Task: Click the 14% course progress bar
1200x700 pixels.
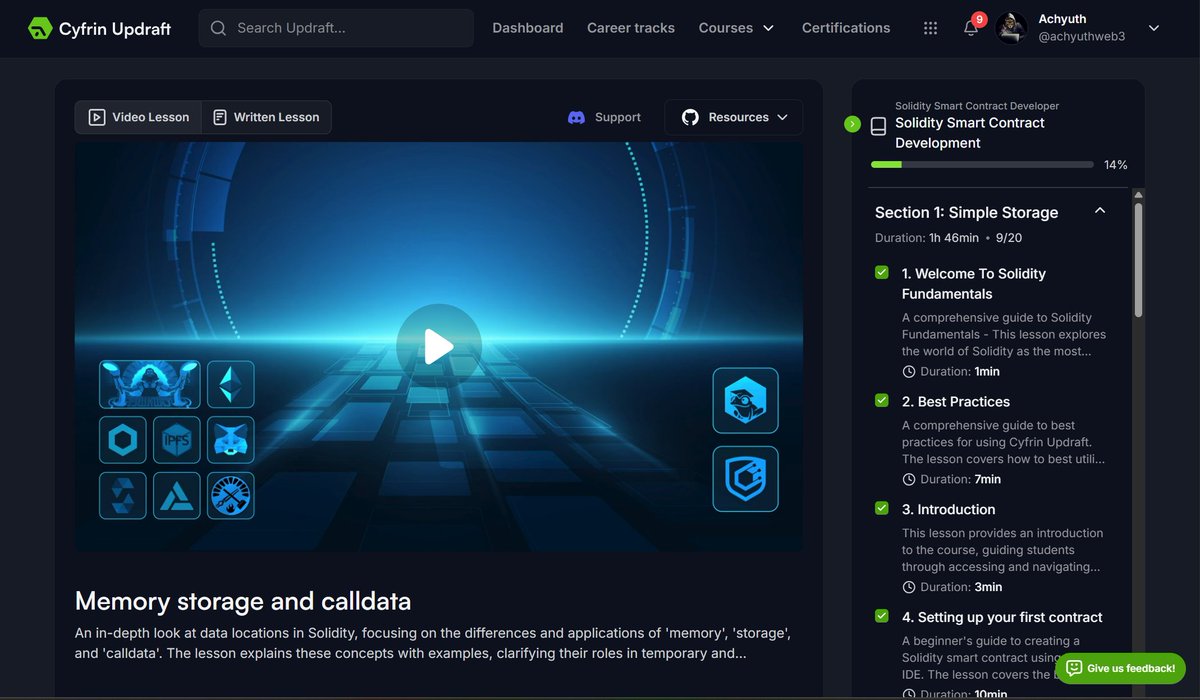Action: (984, 164)
